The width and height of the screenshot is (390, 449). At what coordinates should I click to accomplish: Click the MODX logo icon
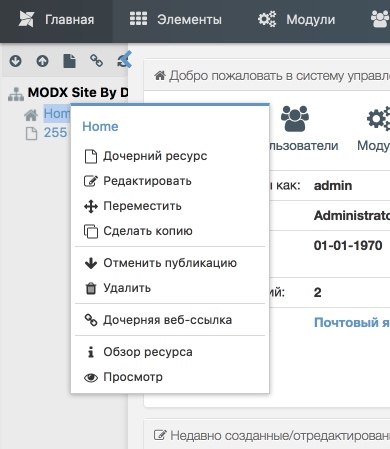26,19
